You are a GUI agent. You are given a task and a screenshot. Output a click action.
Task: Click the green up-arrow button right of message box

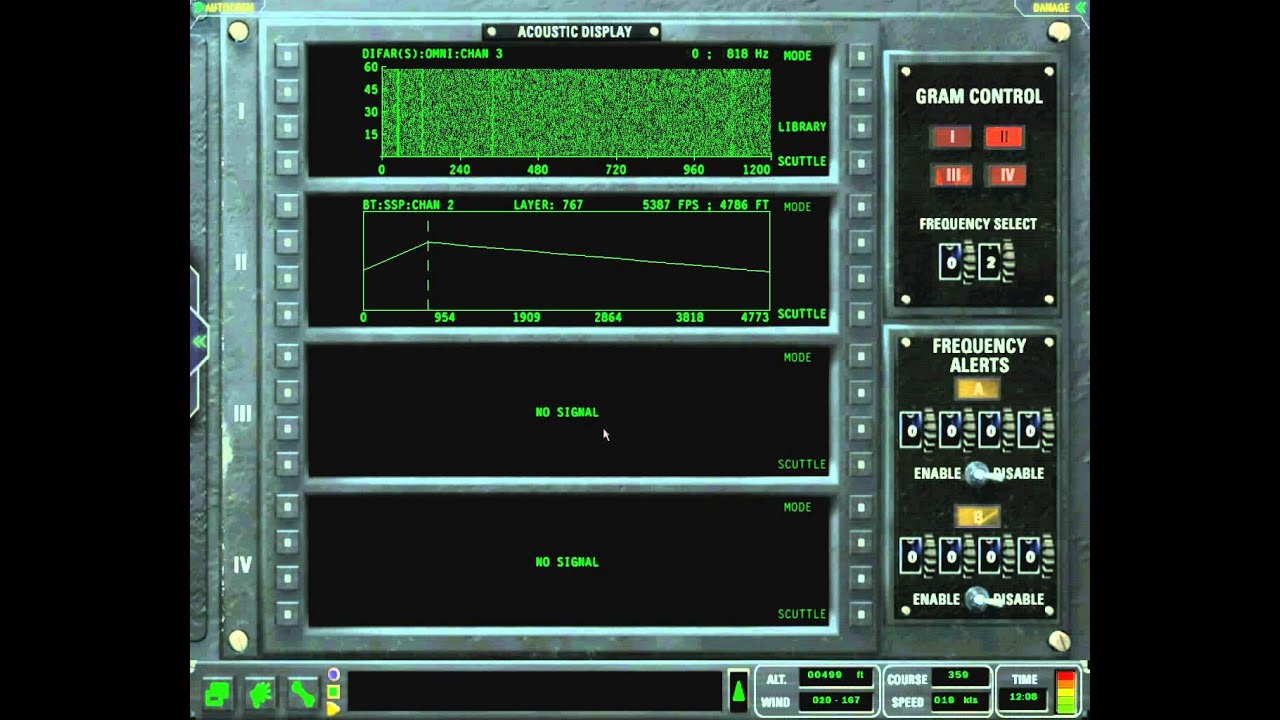tap(738, 690)
